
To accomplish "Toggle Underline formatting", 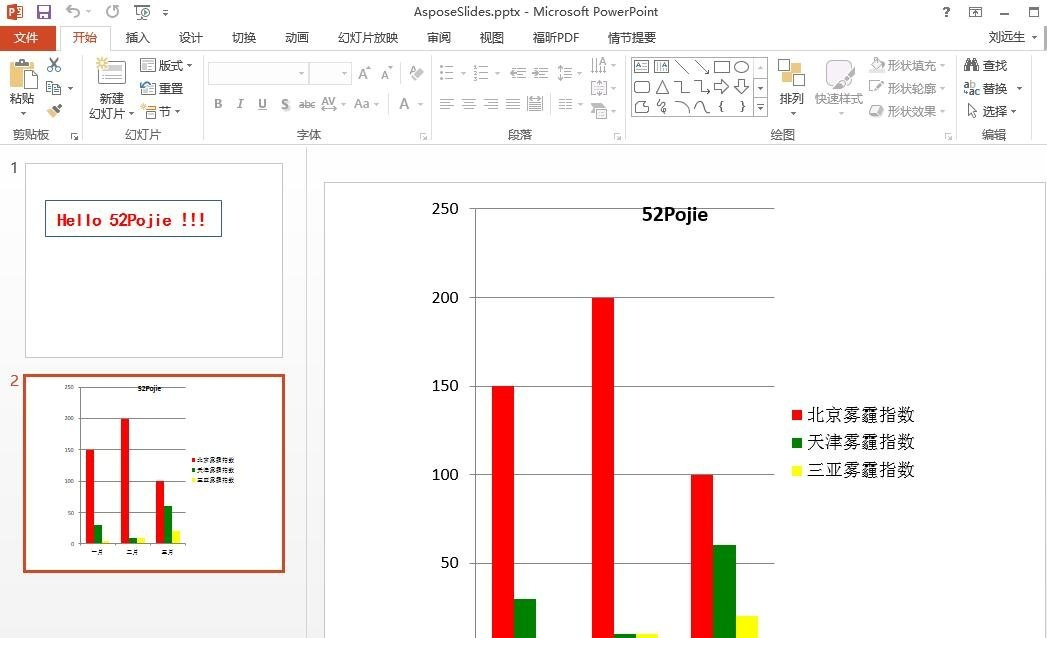I will click(x=262, y=104).
